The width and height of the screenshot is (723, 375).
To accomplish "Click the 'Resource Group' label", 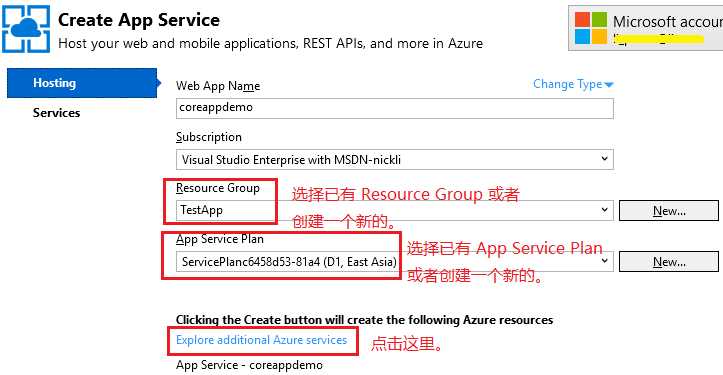I will [x=218, y=188].
